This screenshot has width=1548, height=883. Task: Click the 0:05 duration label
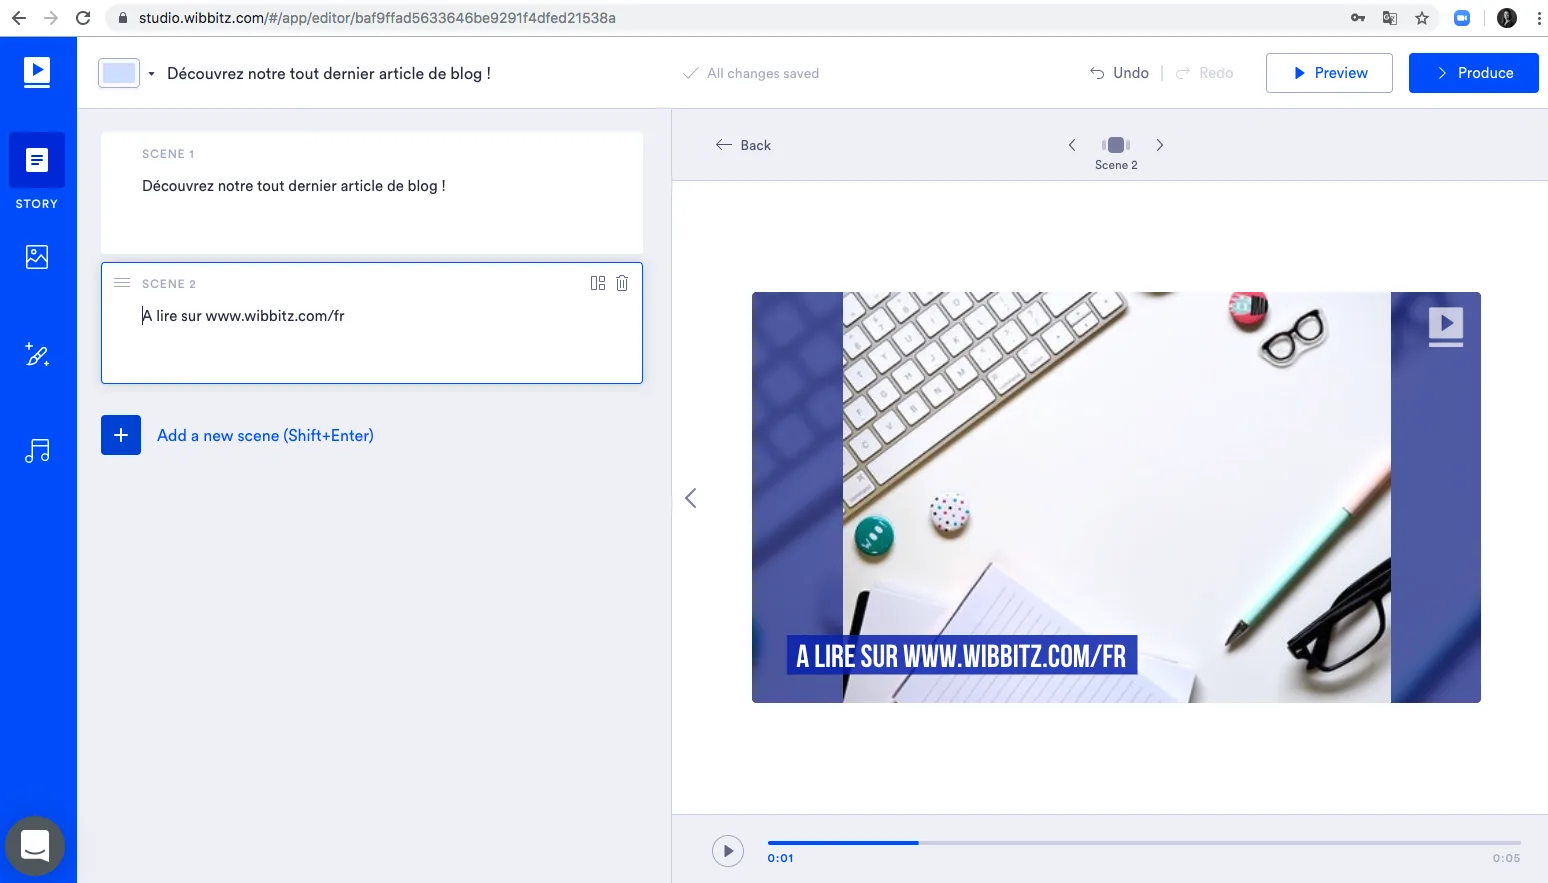click(x=1506, y=858)
